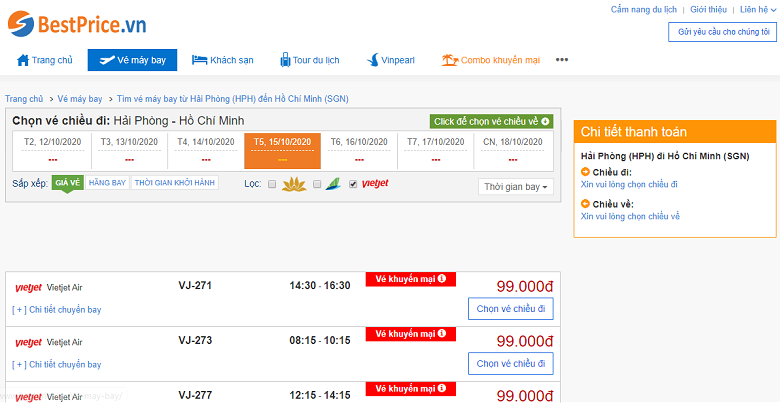This screenshot has width=780, height=403.
Task: Click the 99.000đ price for VJ-273
Action: click(x=525, y=342)
